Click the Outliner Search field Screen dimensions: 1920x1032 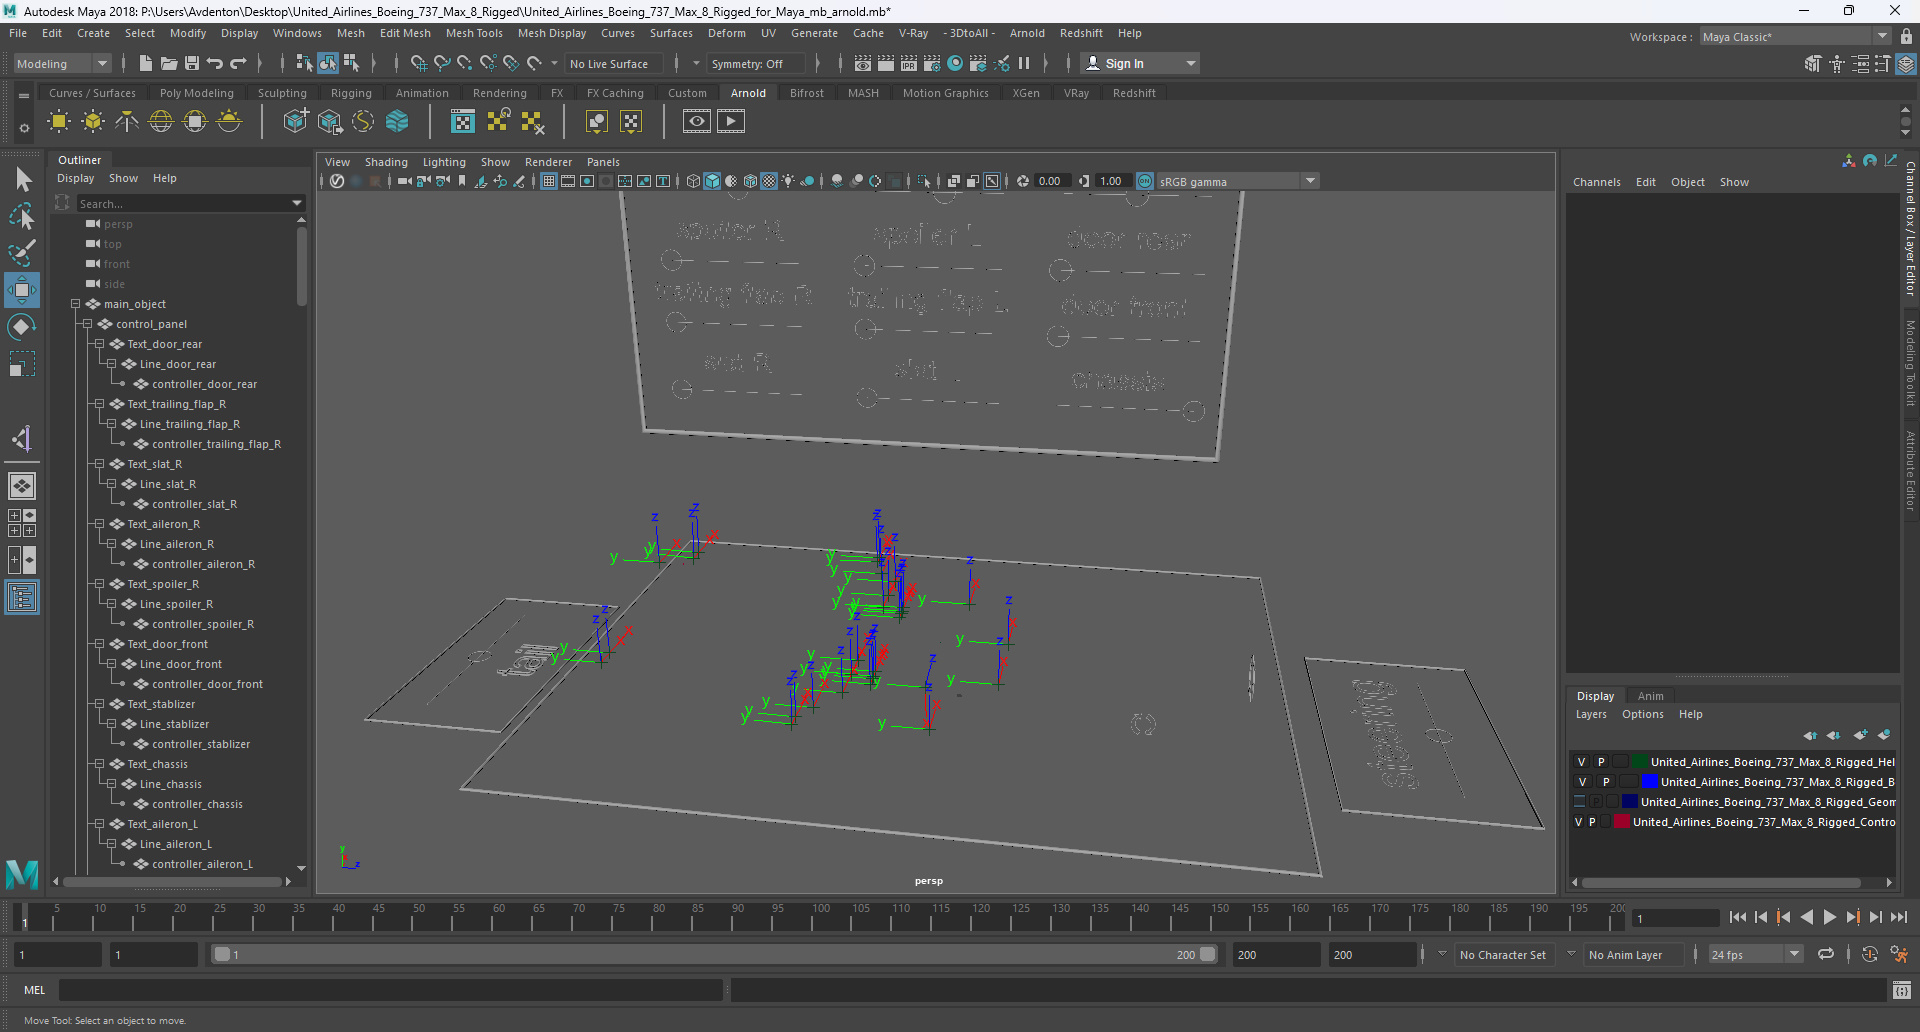(184, 203)
